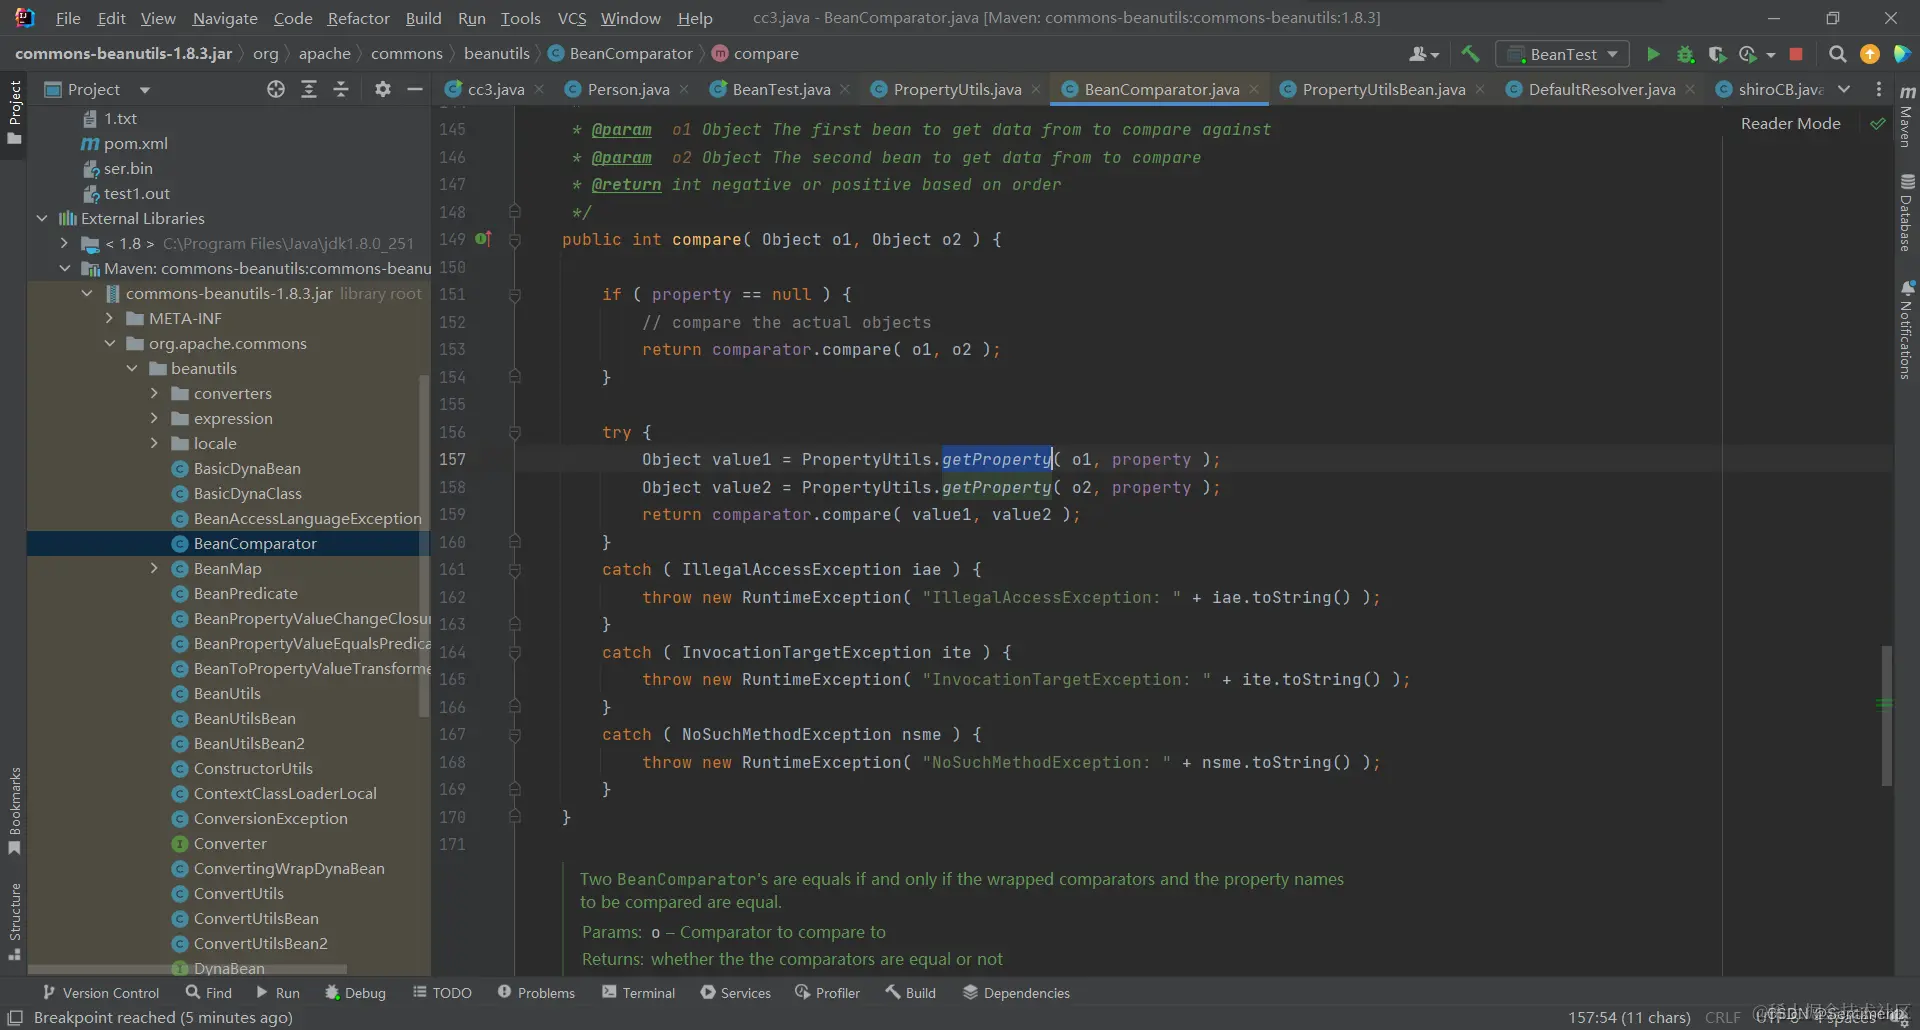Click the inspections checkmark widget

tap(1878, 124)
